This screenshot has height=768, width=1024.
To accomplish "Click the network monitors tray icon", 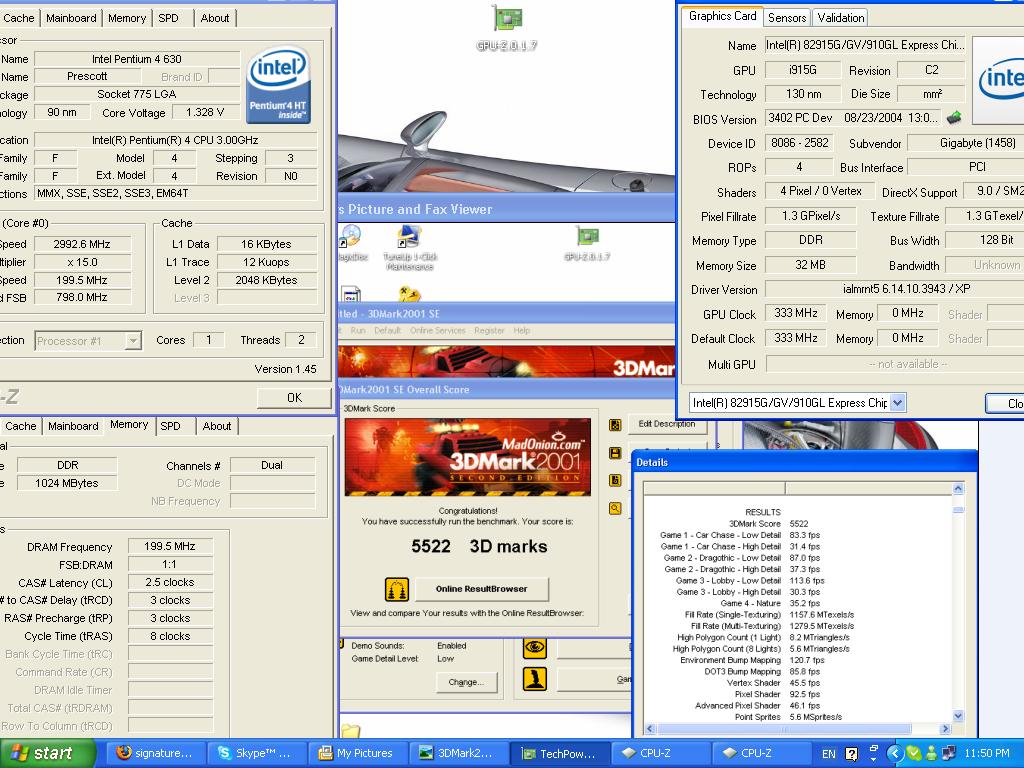I will tap(948, 754).
